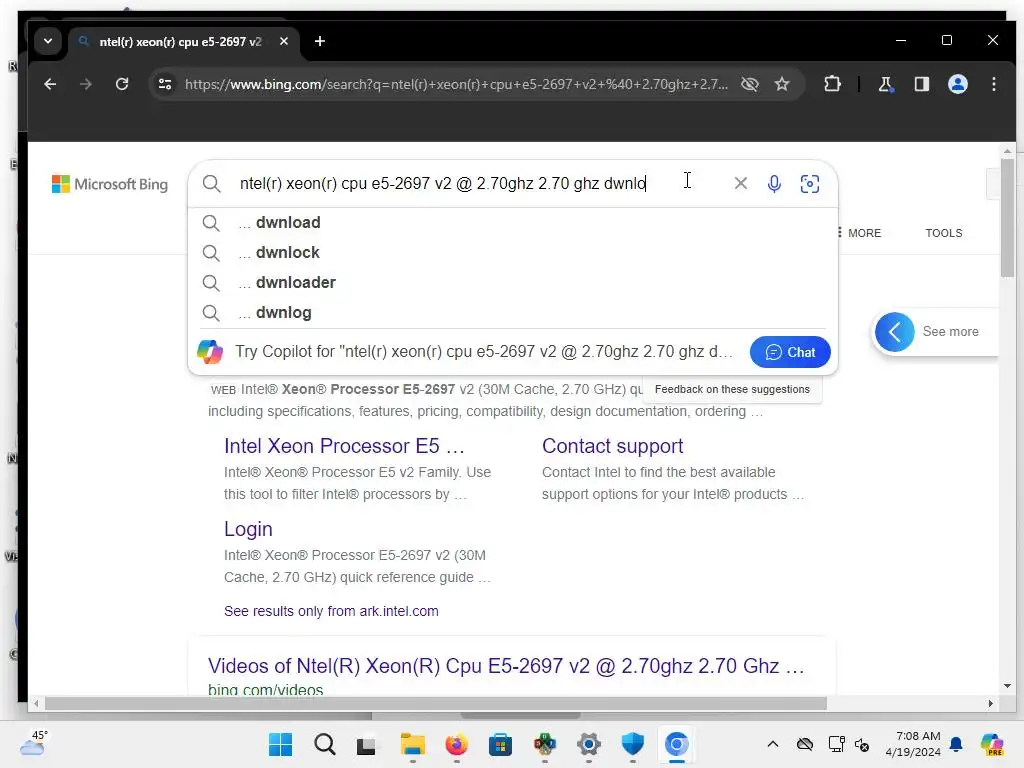Open Intel Xeon Processor E5 link
Image resolution: width=1024 pixels, height=768 pixels.
click(x=344, y=446)
